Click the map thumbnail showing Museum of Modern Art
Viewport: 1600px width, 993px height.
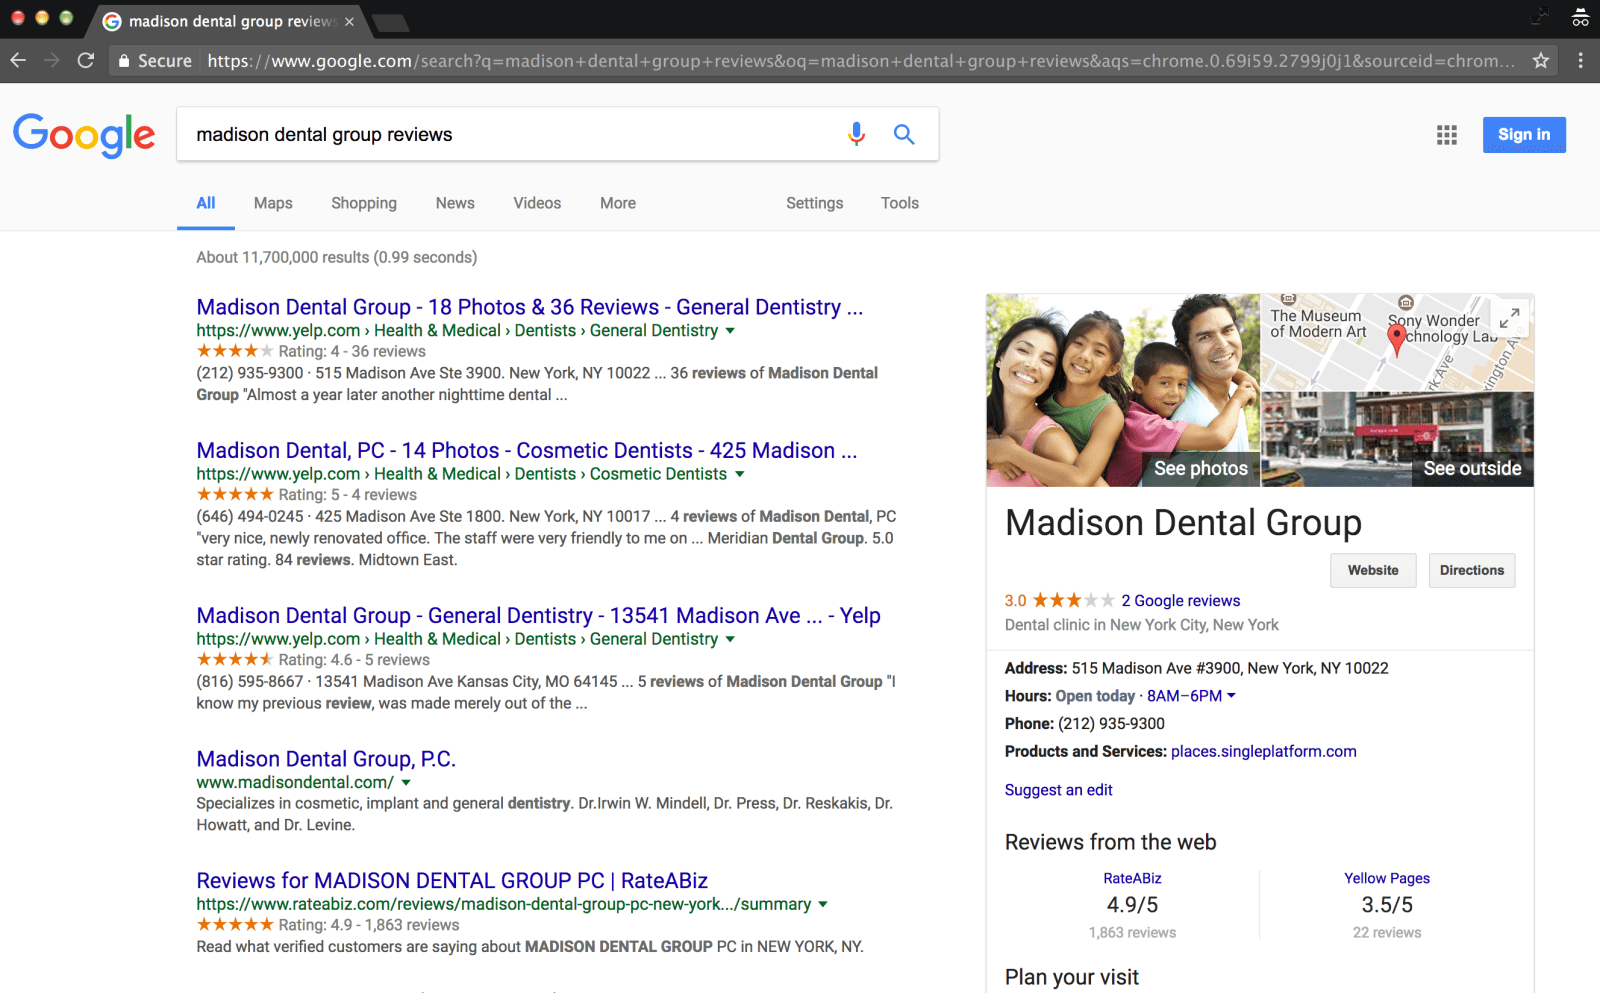tap(1397, 342)
